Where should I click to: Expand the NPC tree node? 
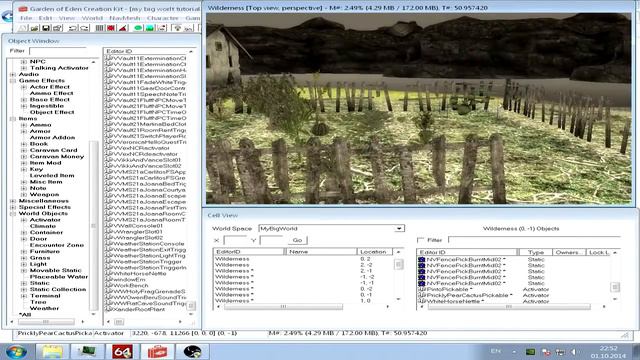point(24,62)
